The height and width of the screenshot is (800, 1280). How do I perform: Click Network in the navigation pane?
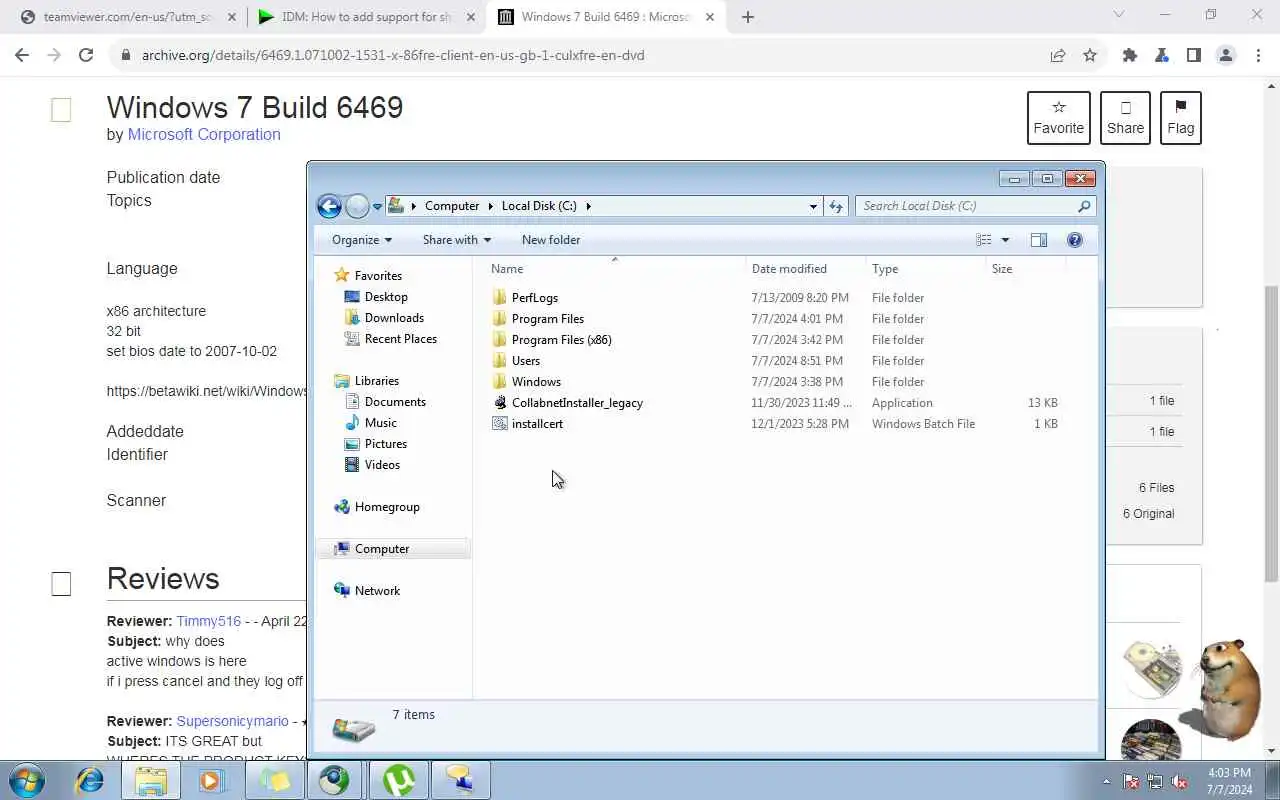coord(377,591)
